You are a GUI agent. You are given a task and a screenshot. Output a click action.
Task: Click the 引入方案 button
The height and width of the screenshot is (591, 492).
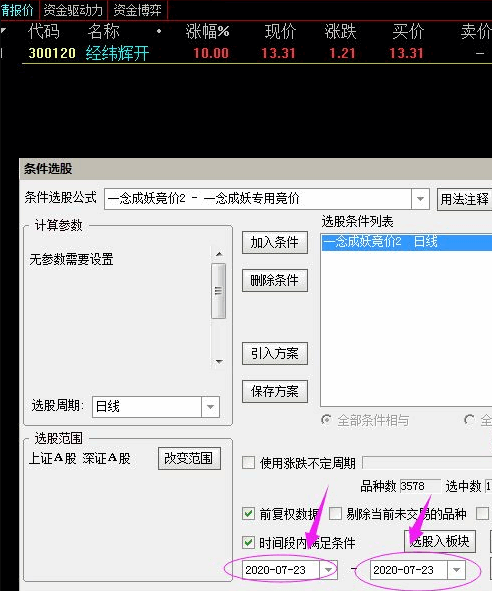pyautogui.click(x=275, y=354)
